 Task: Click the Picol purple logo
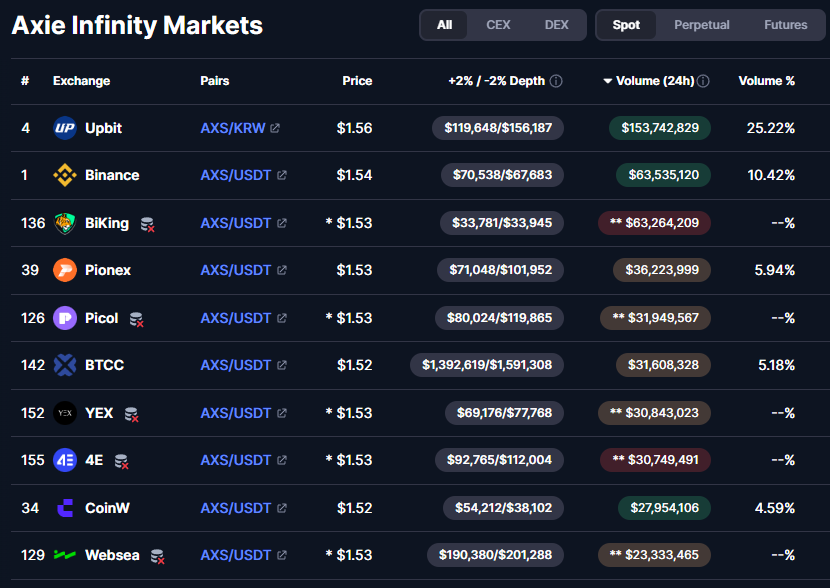65,318
